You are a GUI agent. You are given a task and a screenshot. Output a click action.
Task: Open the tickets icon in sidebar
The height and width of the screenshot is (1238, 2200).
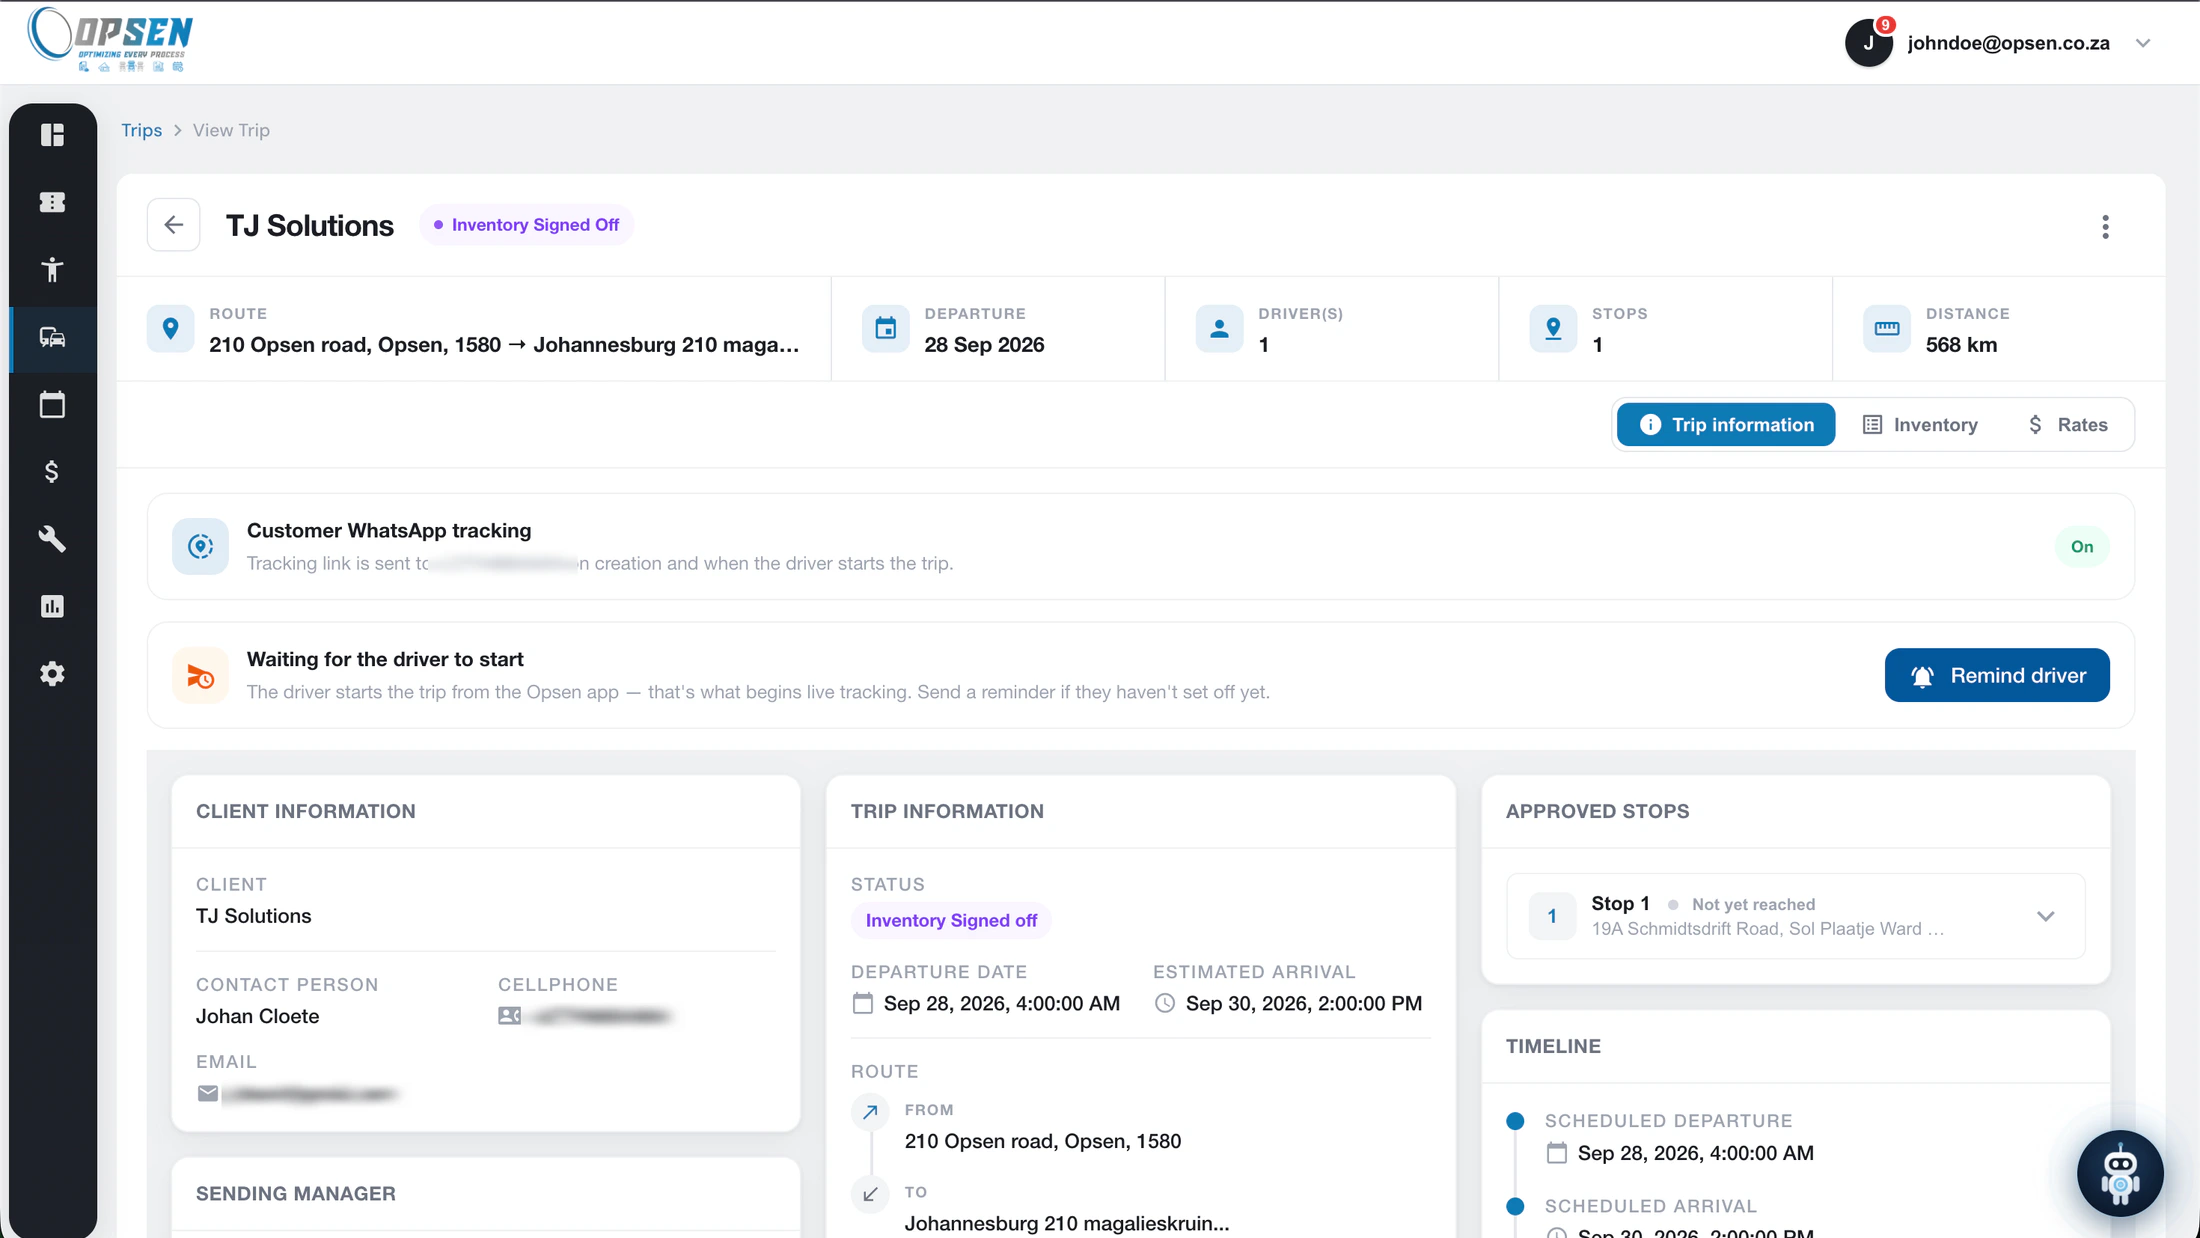(x=52, y=202)
